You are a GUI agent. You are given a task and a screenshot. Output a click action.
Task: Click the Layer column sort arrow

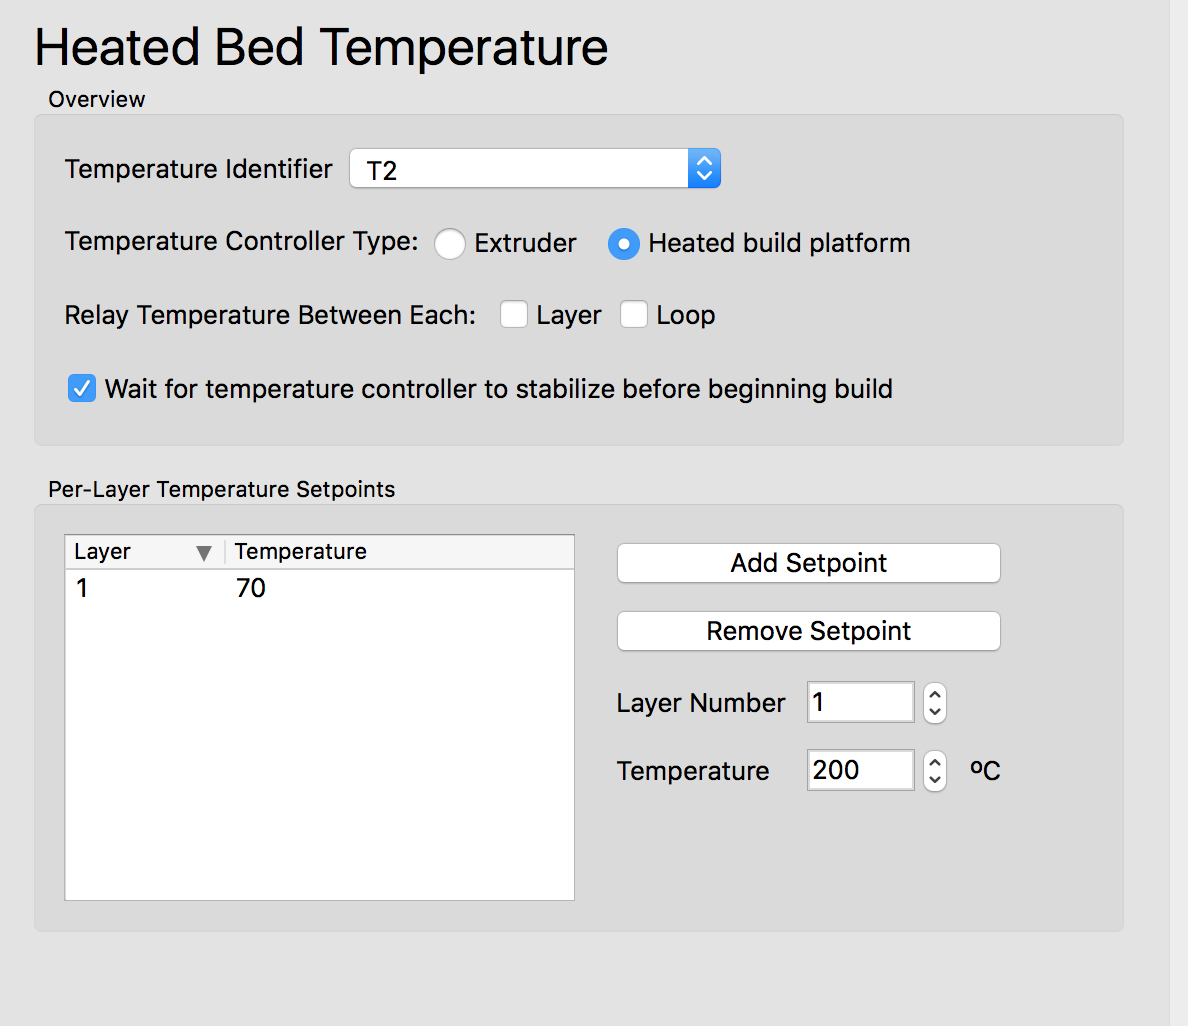click(x=204, y=553)
